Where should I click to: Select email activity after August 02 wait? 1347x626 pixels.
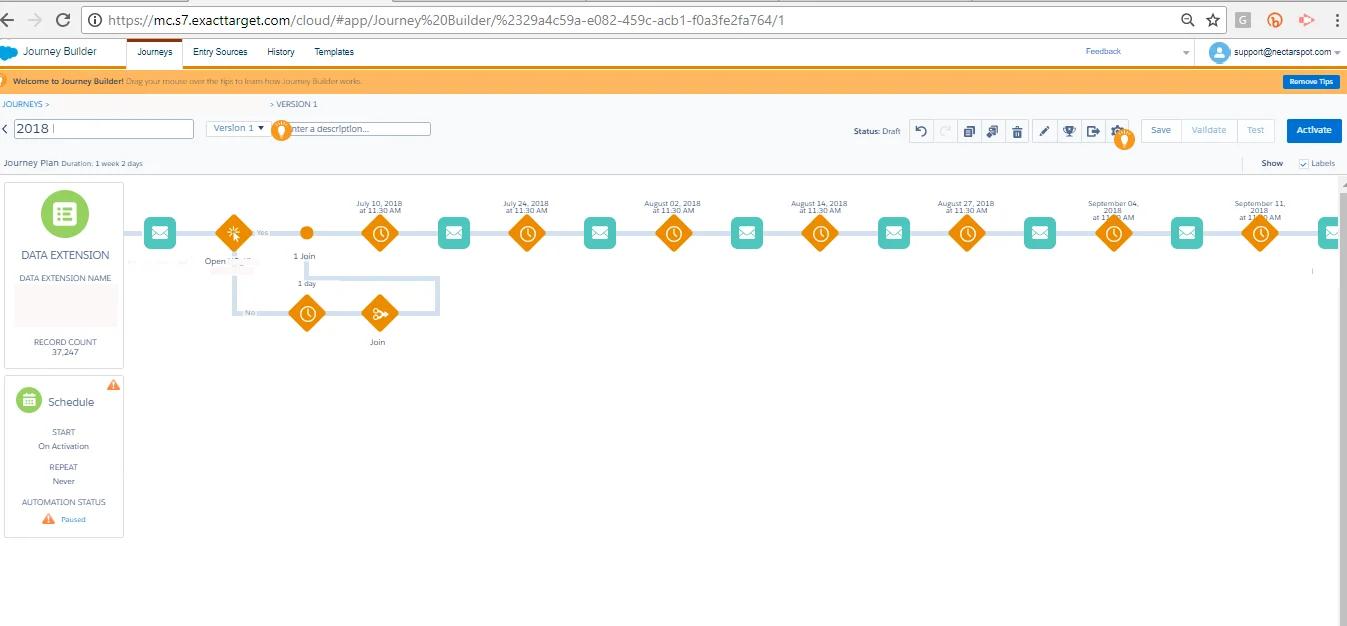coord(747,233)
